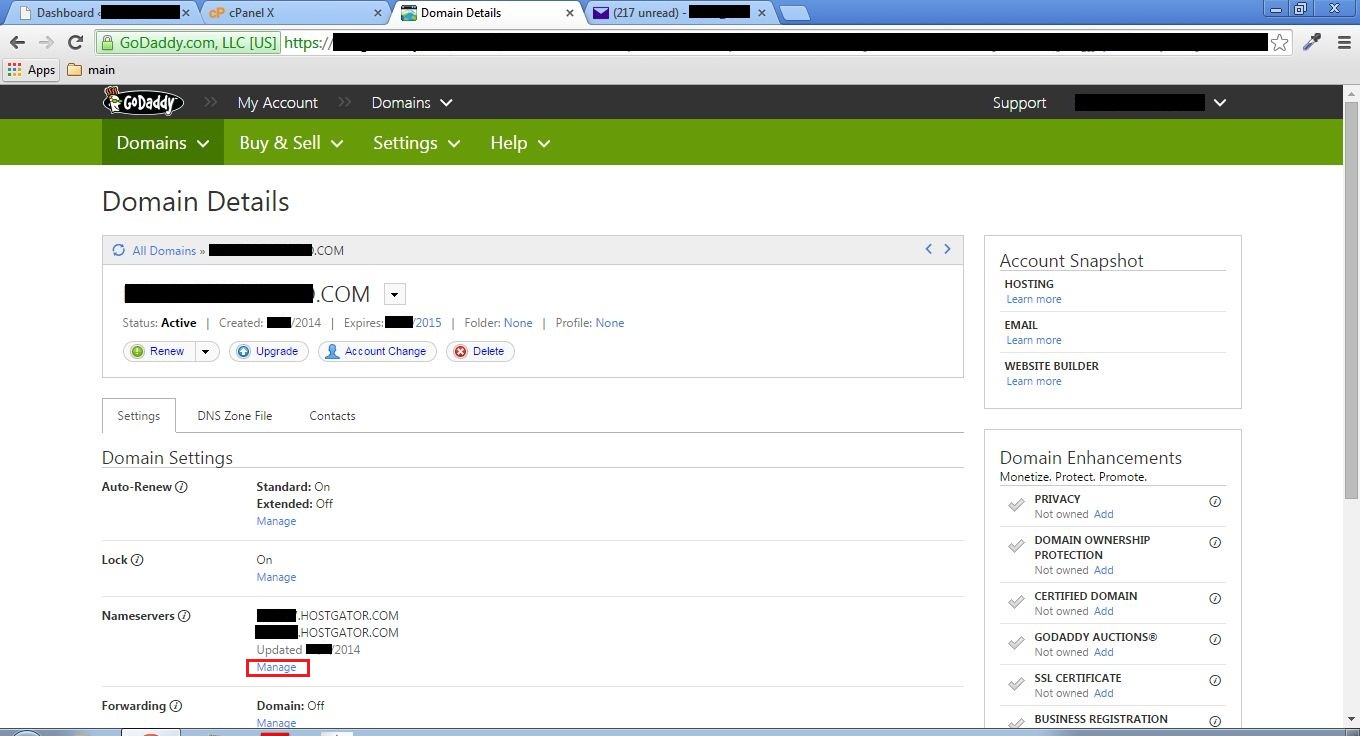This screenshot has height=736, width=1360.
Task: Bookmark page with star icon
Action: [x=1280, y=42]
